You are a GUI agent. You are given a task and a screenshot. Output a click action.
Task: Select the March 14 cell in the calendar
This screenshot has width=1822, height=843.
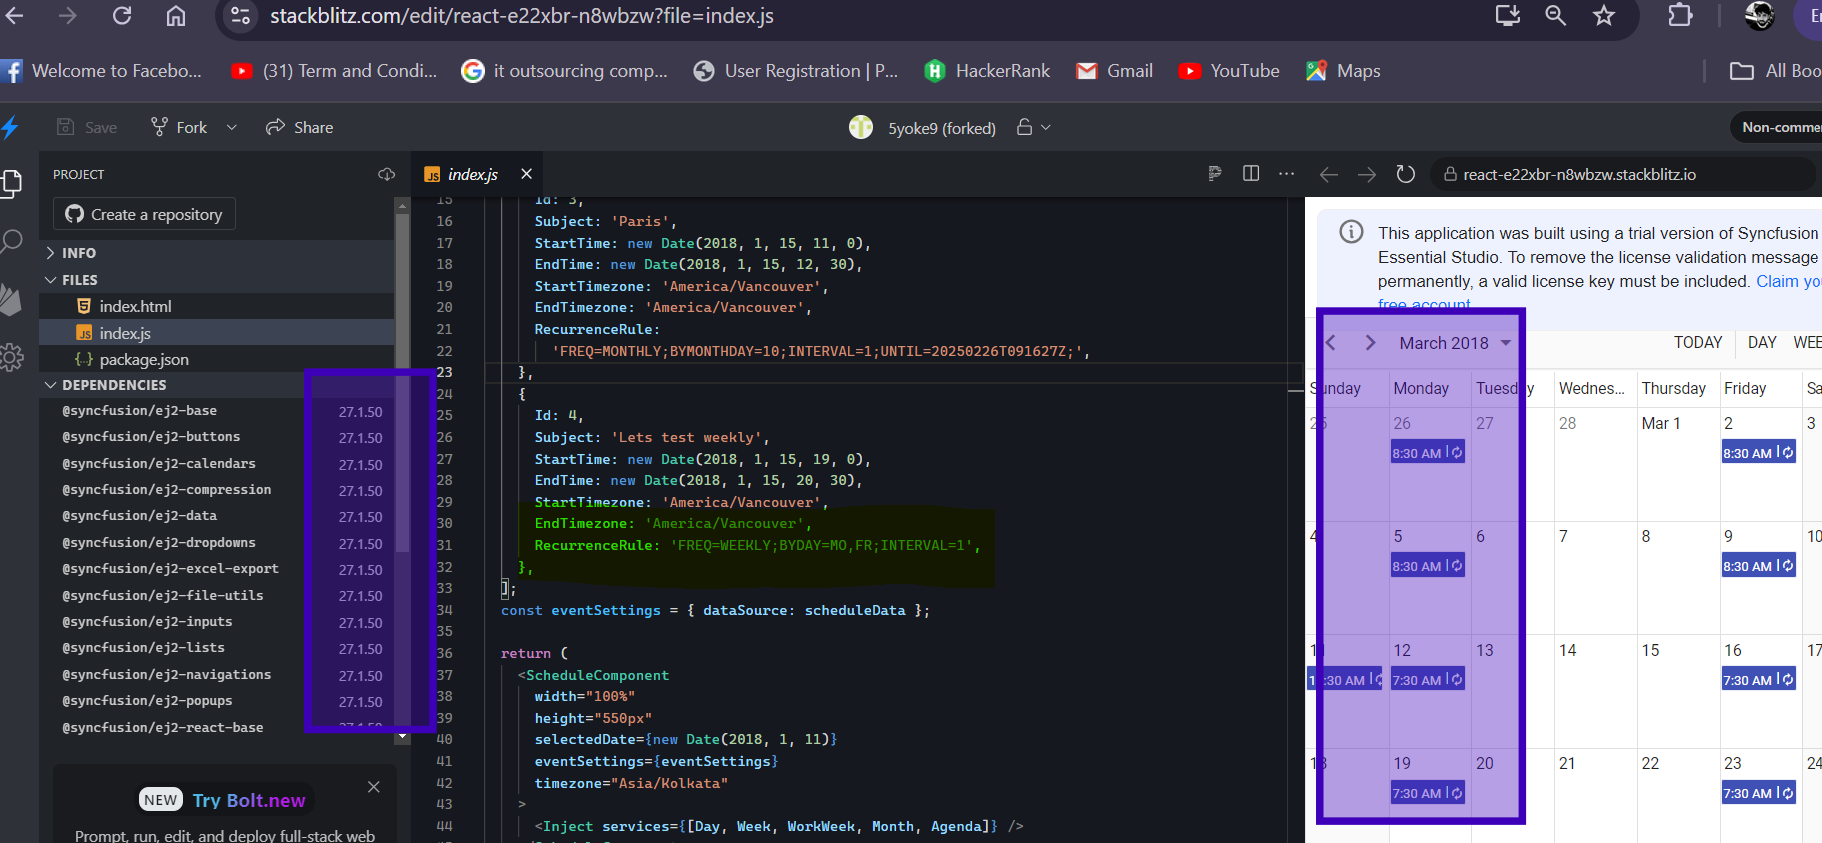coord(1595,690)
